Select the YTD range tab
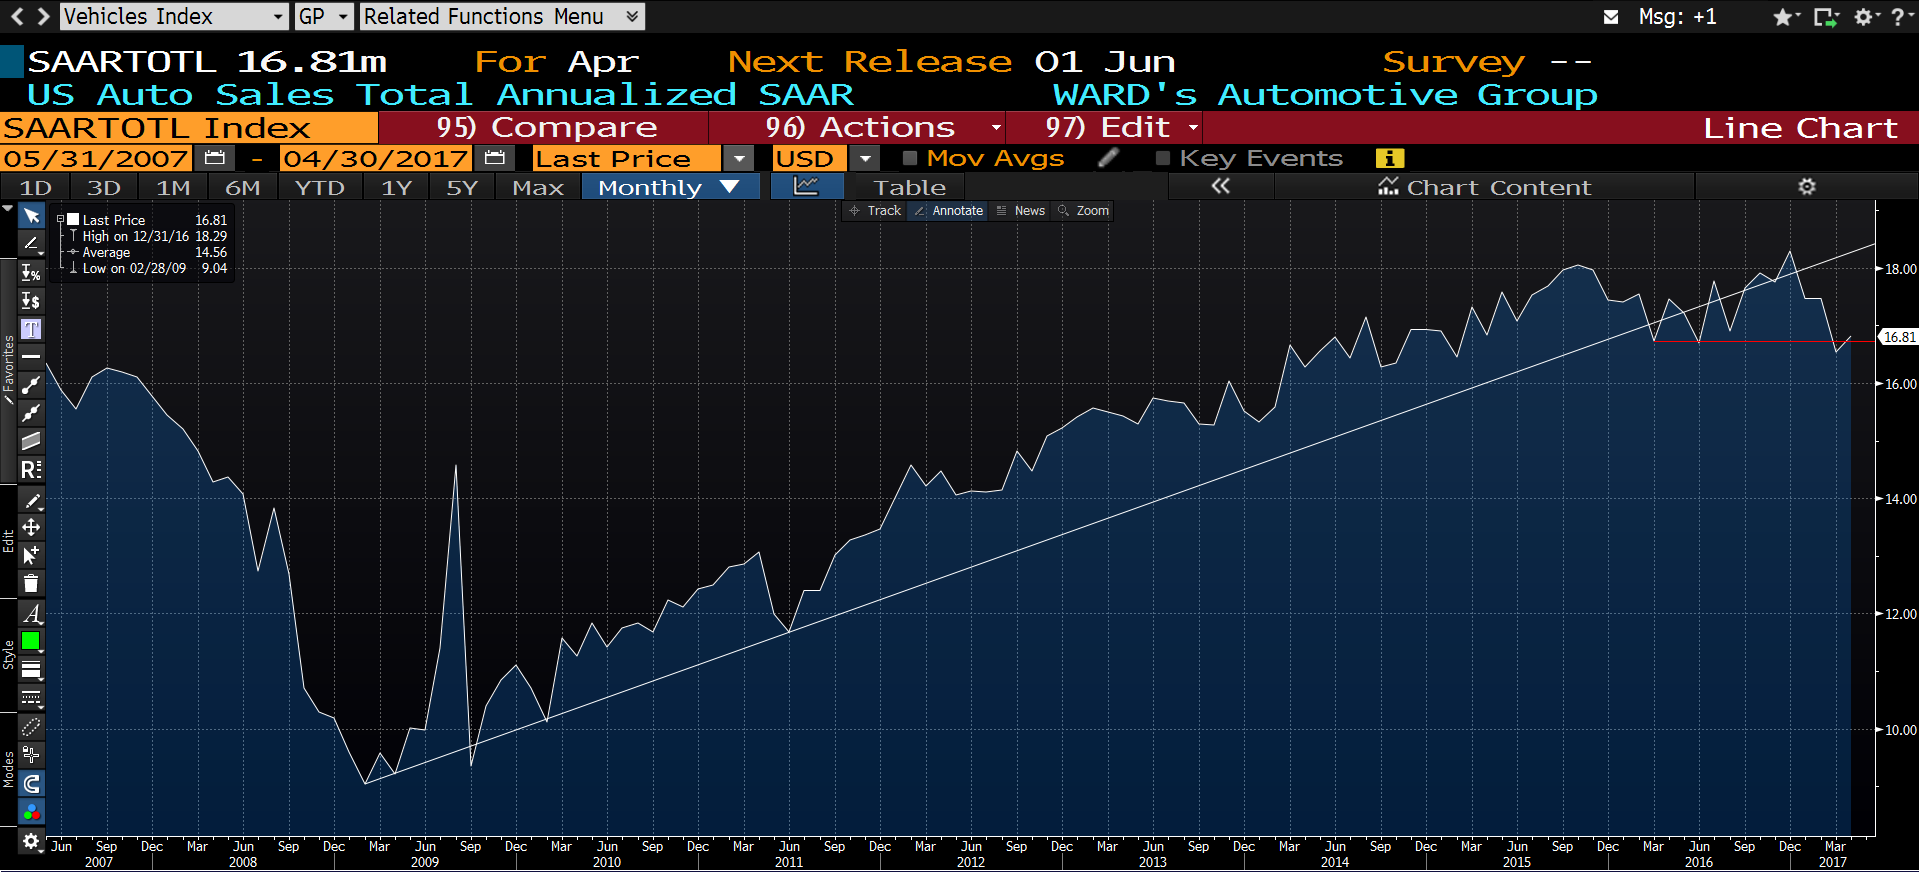Image resolution: width=1919 pixels, height=872 pixels. coord(319,187)
